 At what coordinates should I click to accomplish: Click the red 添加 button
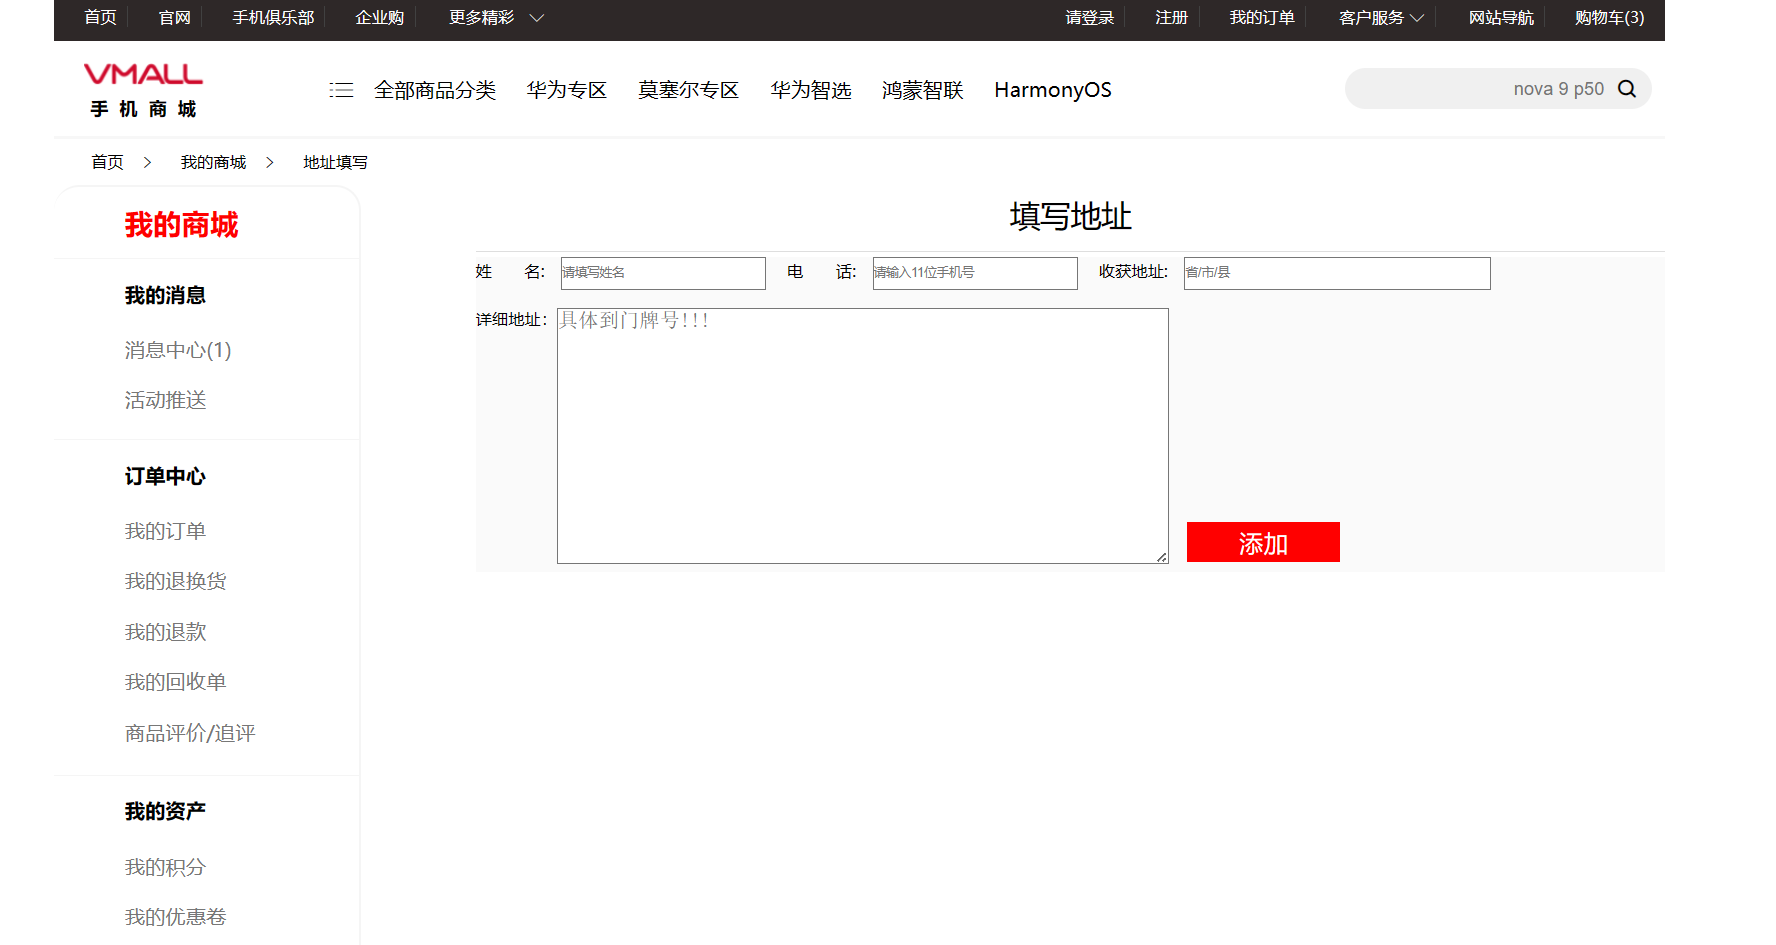[1262, 542]
